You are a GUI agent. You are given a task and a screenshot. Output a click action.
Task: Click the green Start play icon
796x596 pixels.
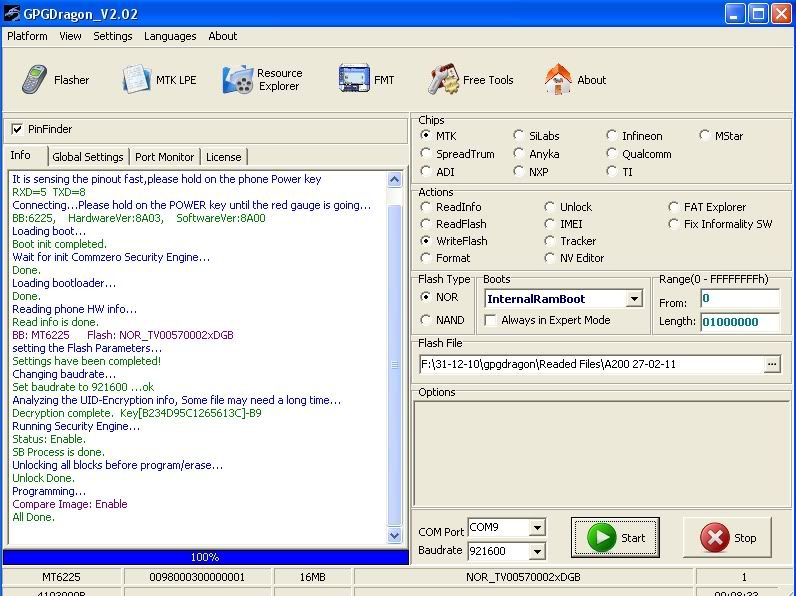pos(602,538)
